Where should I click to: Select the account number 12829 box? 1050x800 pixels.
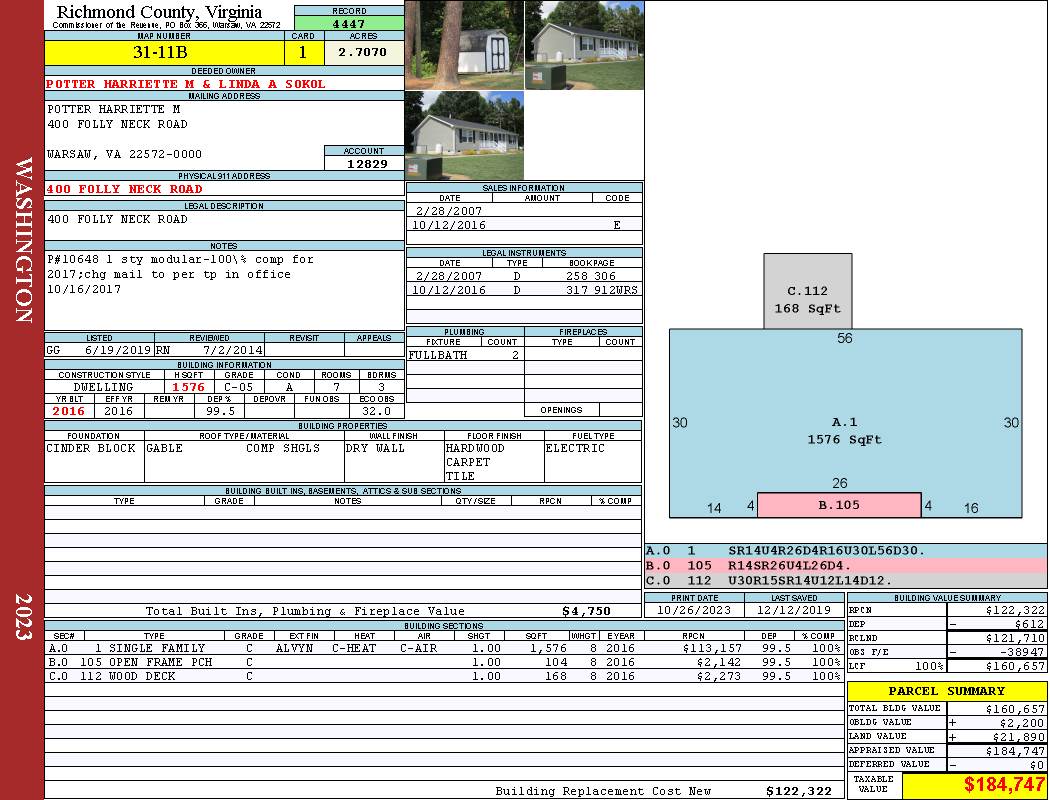click(x=364, y=163)
